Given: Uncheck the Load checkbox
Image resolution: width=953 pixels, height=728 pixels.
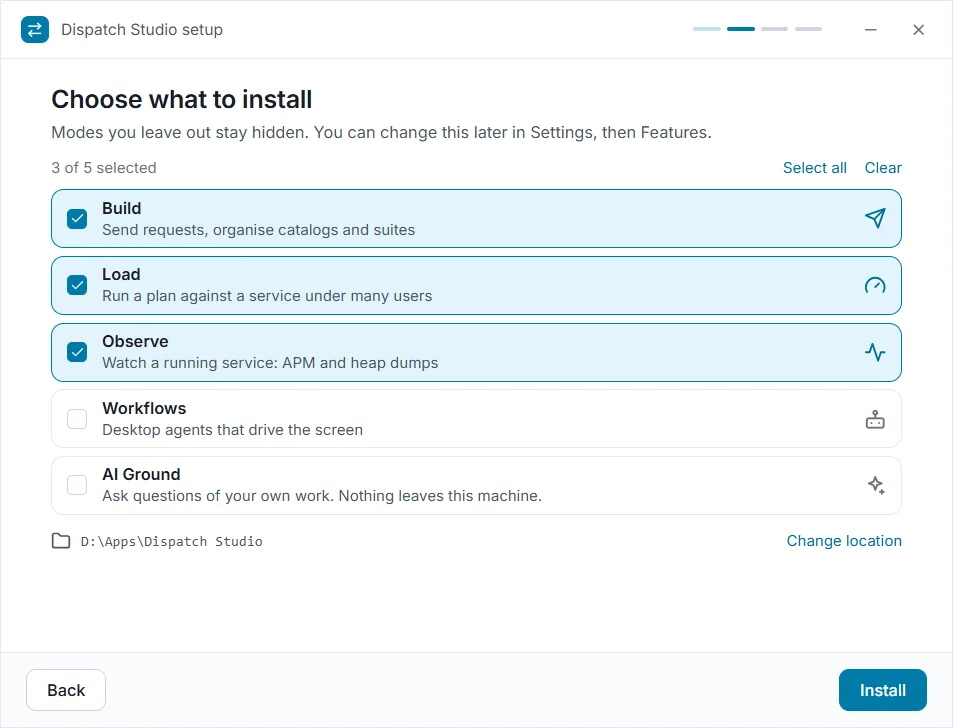Looking at the screenshot, I should coord(77,285).
